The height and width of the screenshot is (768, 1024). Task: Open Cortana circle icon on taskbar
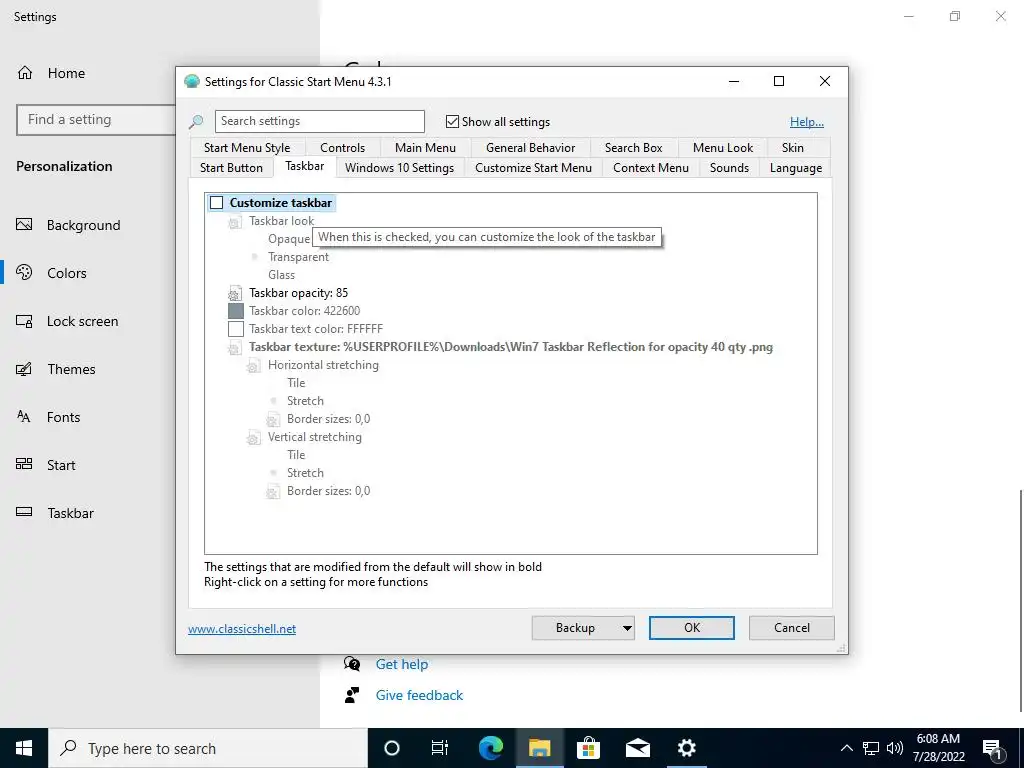coord(392,748)
